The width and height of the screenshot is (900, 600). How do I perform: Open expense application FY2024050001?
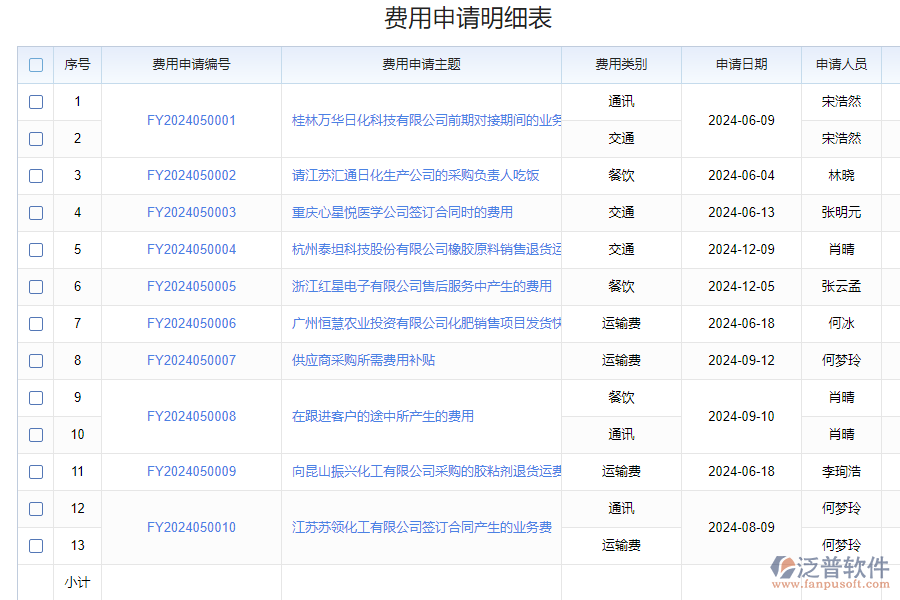coord(191,120)
